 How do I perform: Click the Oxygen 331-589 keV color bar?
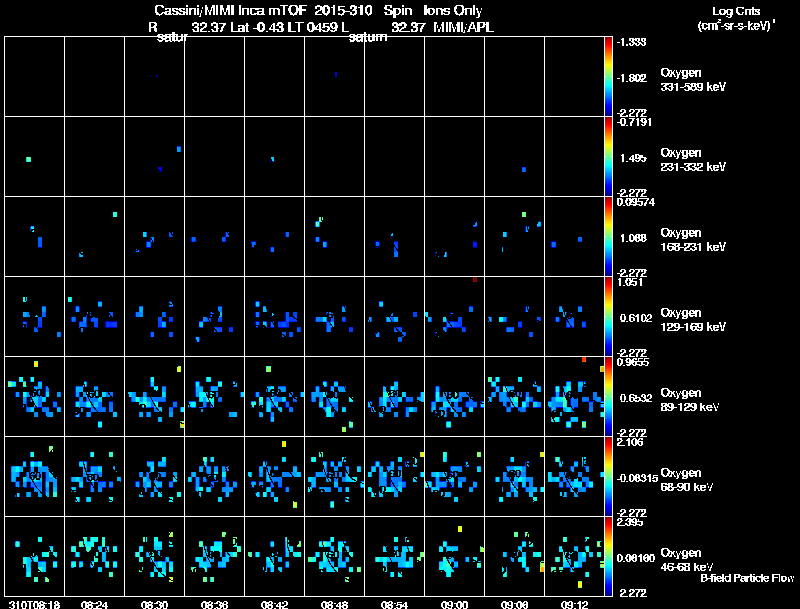[608, 77]
